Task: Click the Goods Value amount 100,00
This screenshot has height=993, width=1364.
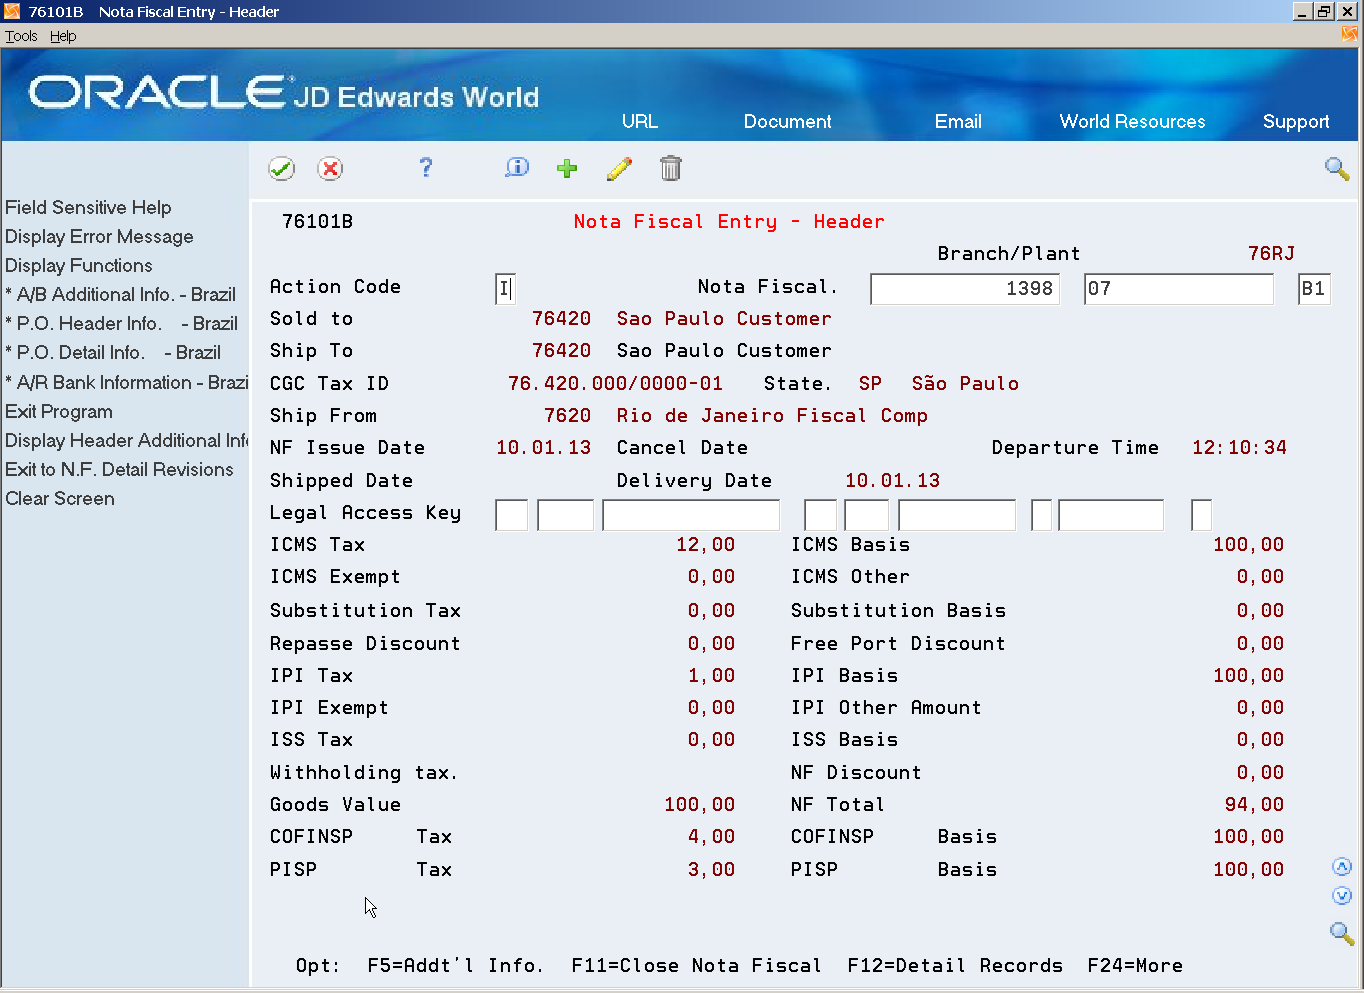Action: [x=699, y=804]
